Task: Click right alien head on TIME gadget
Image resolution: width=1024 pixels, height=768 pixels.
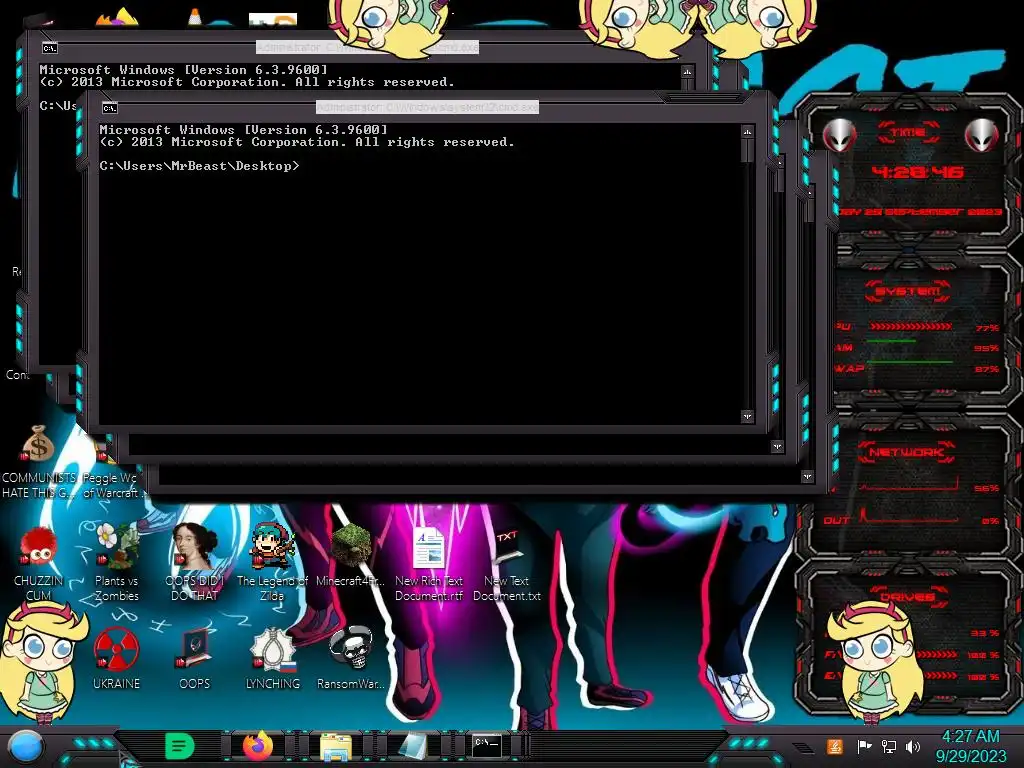Action: pyautogui.click(x=981, y=136)
